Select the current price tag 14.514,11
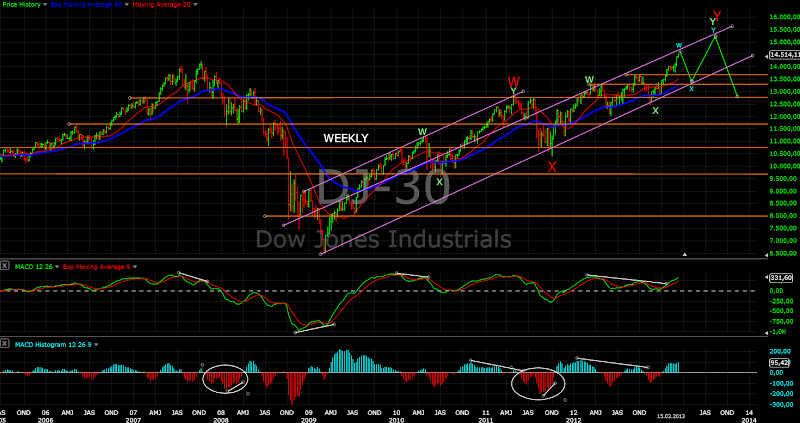The width and height of the screenshot is (800, 423). [x=784, y=55]
